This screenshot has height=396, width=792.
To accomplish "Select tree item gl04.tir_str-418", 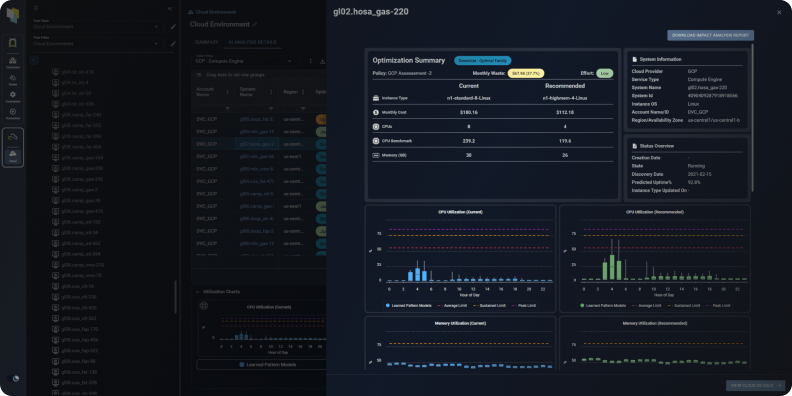I will tap(77, 72).
